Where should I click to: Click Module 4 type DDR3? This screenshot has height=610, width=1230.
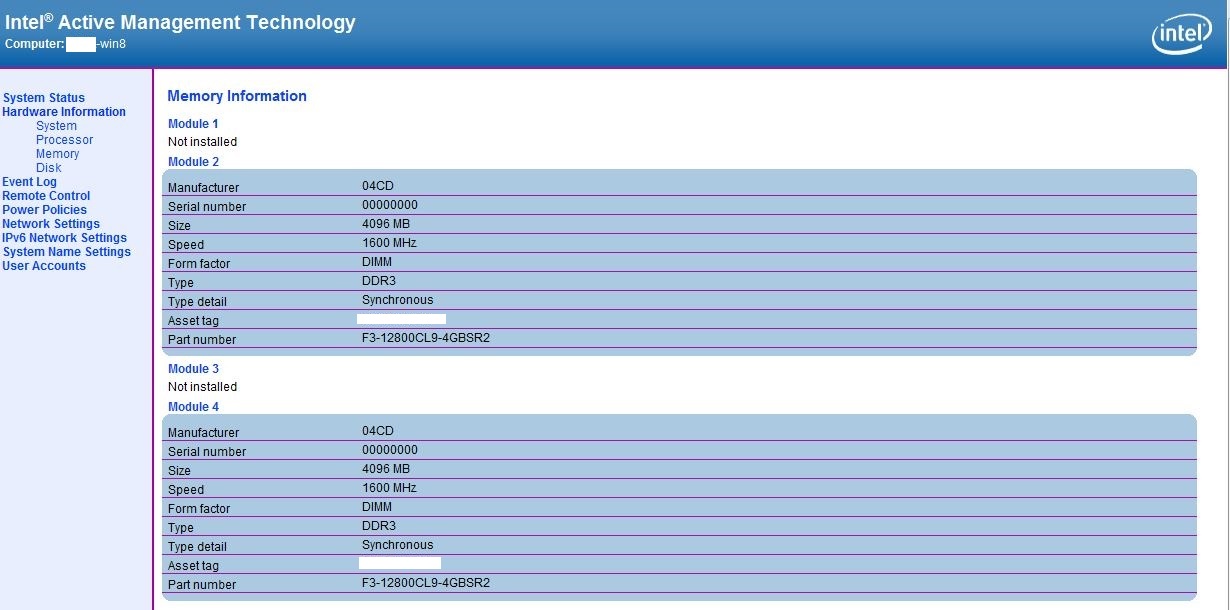(x=379, y=526)
